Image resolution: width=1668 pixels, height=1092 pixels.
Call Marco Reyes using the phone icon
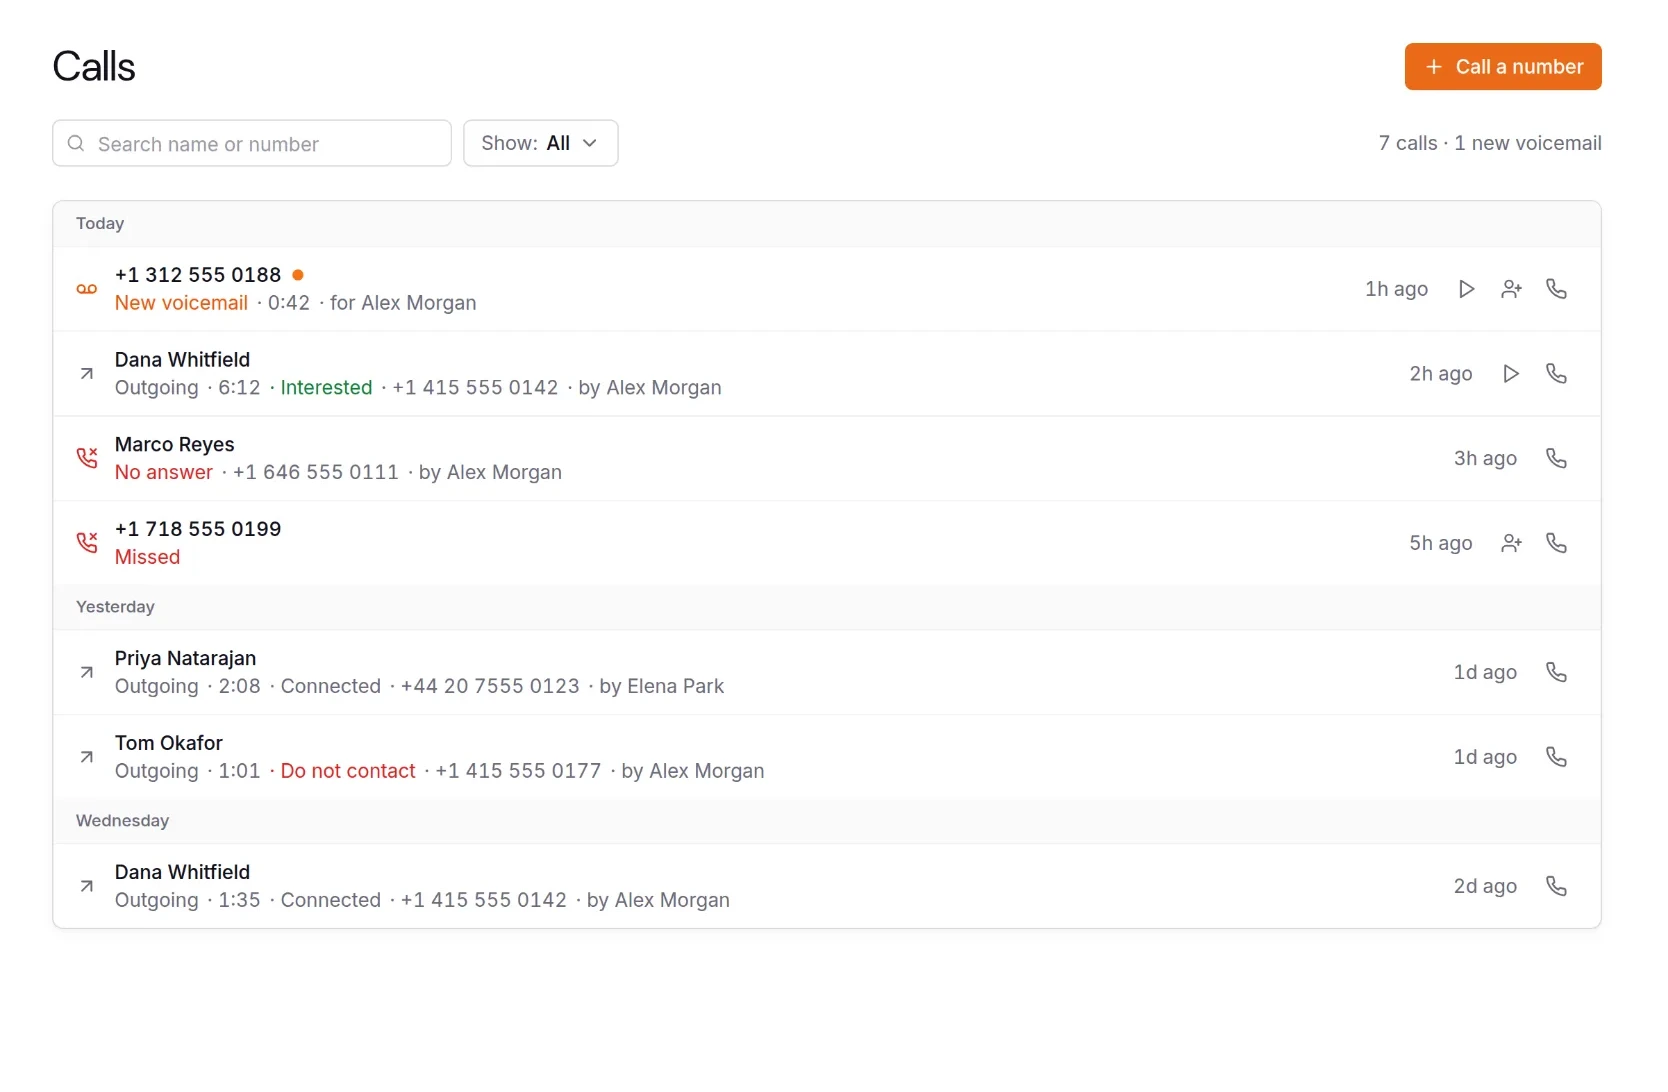[1556, 458]
